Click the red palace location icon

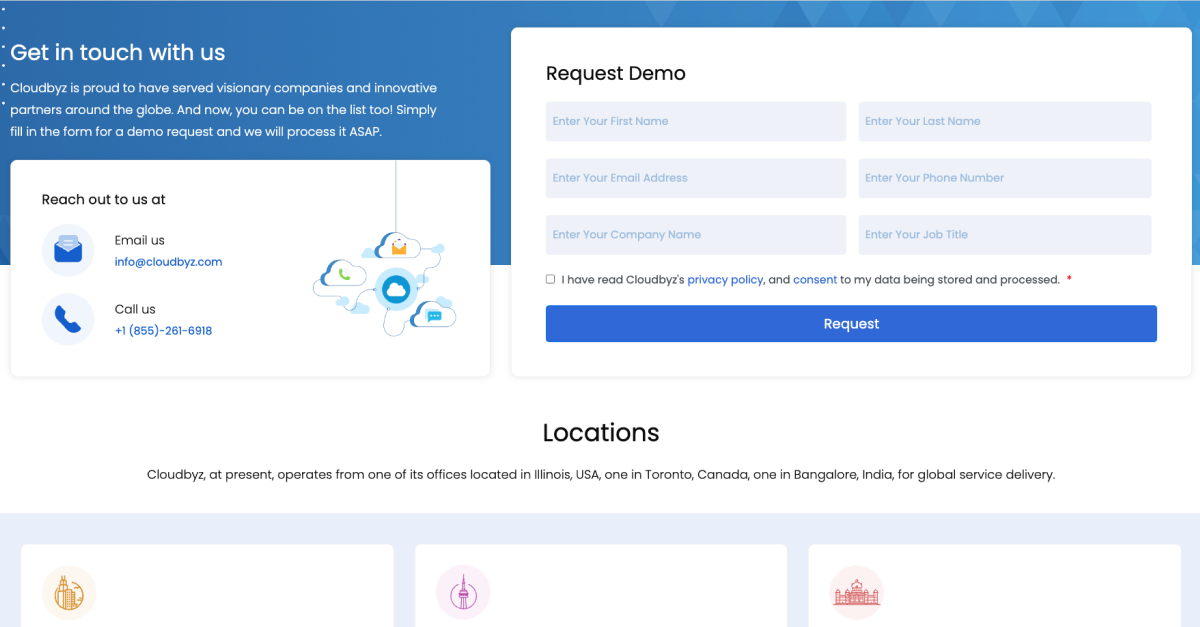(856, 592)
